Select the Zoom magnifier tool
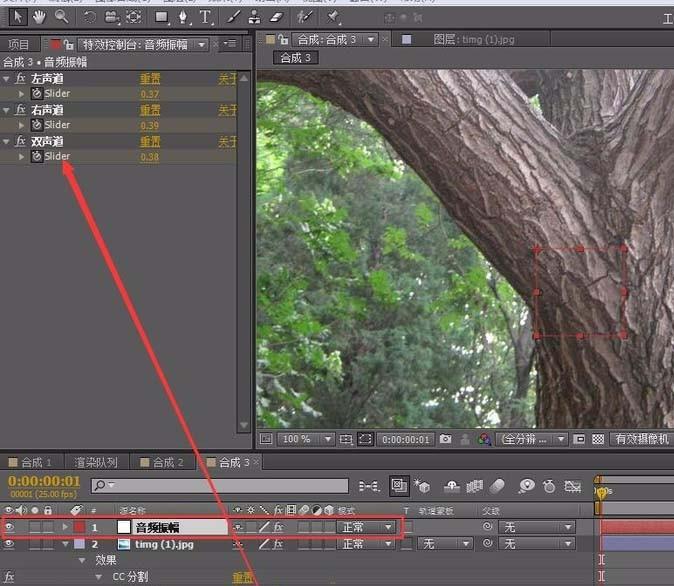 click(61, 17)
